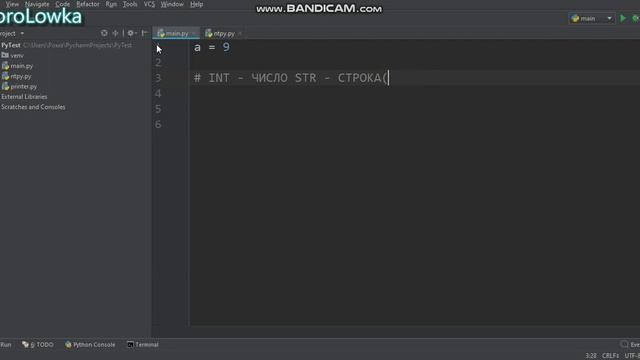Image resolution: width=640 pixels, height=360 pixels.
Task: Open the Window menu
Action: pyautogui.click(x=172, y=4)
